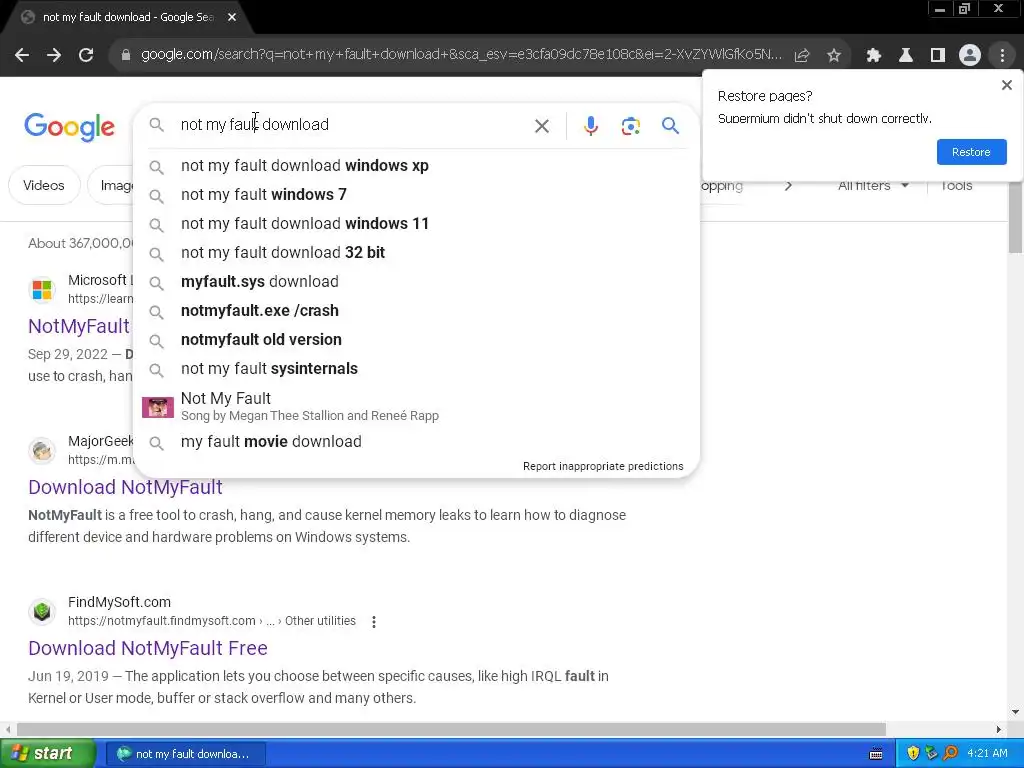The width and height of the screenshot is (1024, 768).
Task: Open the profile avatar menu
Action: 970,55
